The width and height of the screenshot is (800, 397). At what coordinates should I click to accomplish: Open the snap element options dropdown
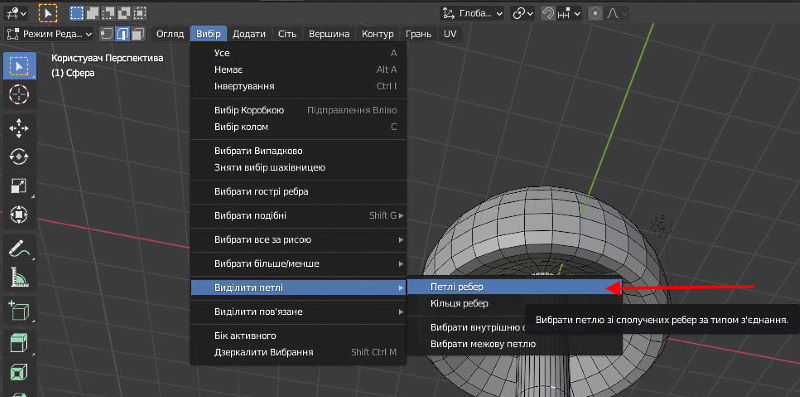tap(569, 13)
